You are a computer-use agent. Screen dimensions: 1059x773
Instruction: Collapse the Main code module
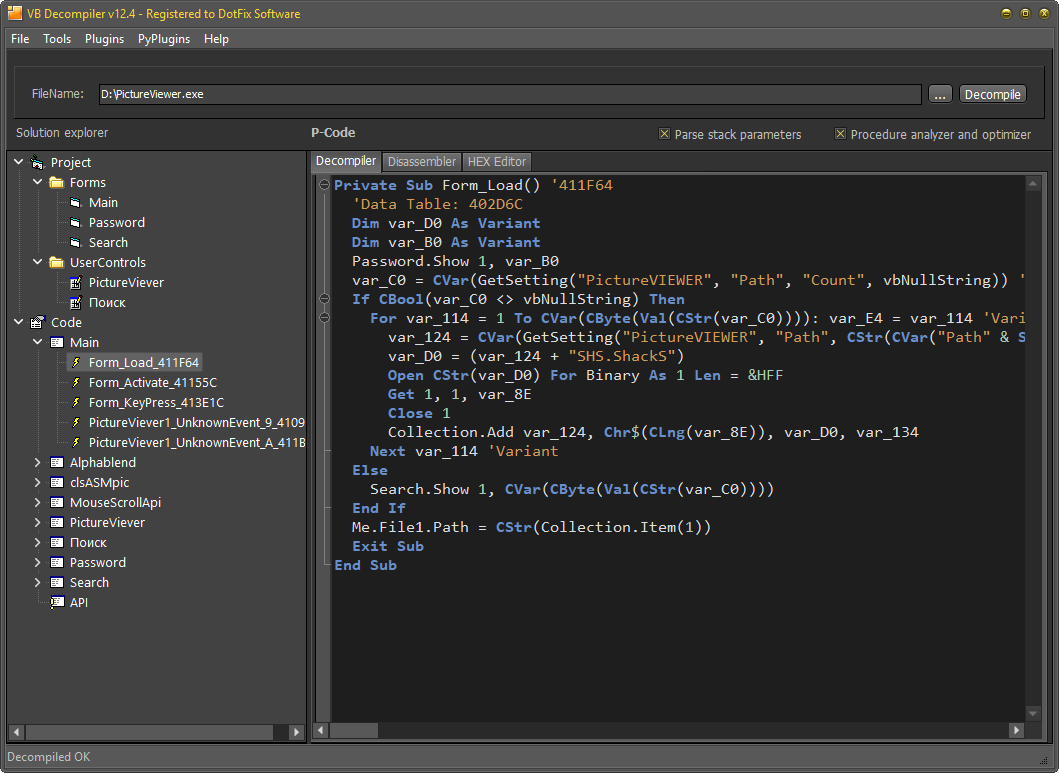(x=38, y=342)
